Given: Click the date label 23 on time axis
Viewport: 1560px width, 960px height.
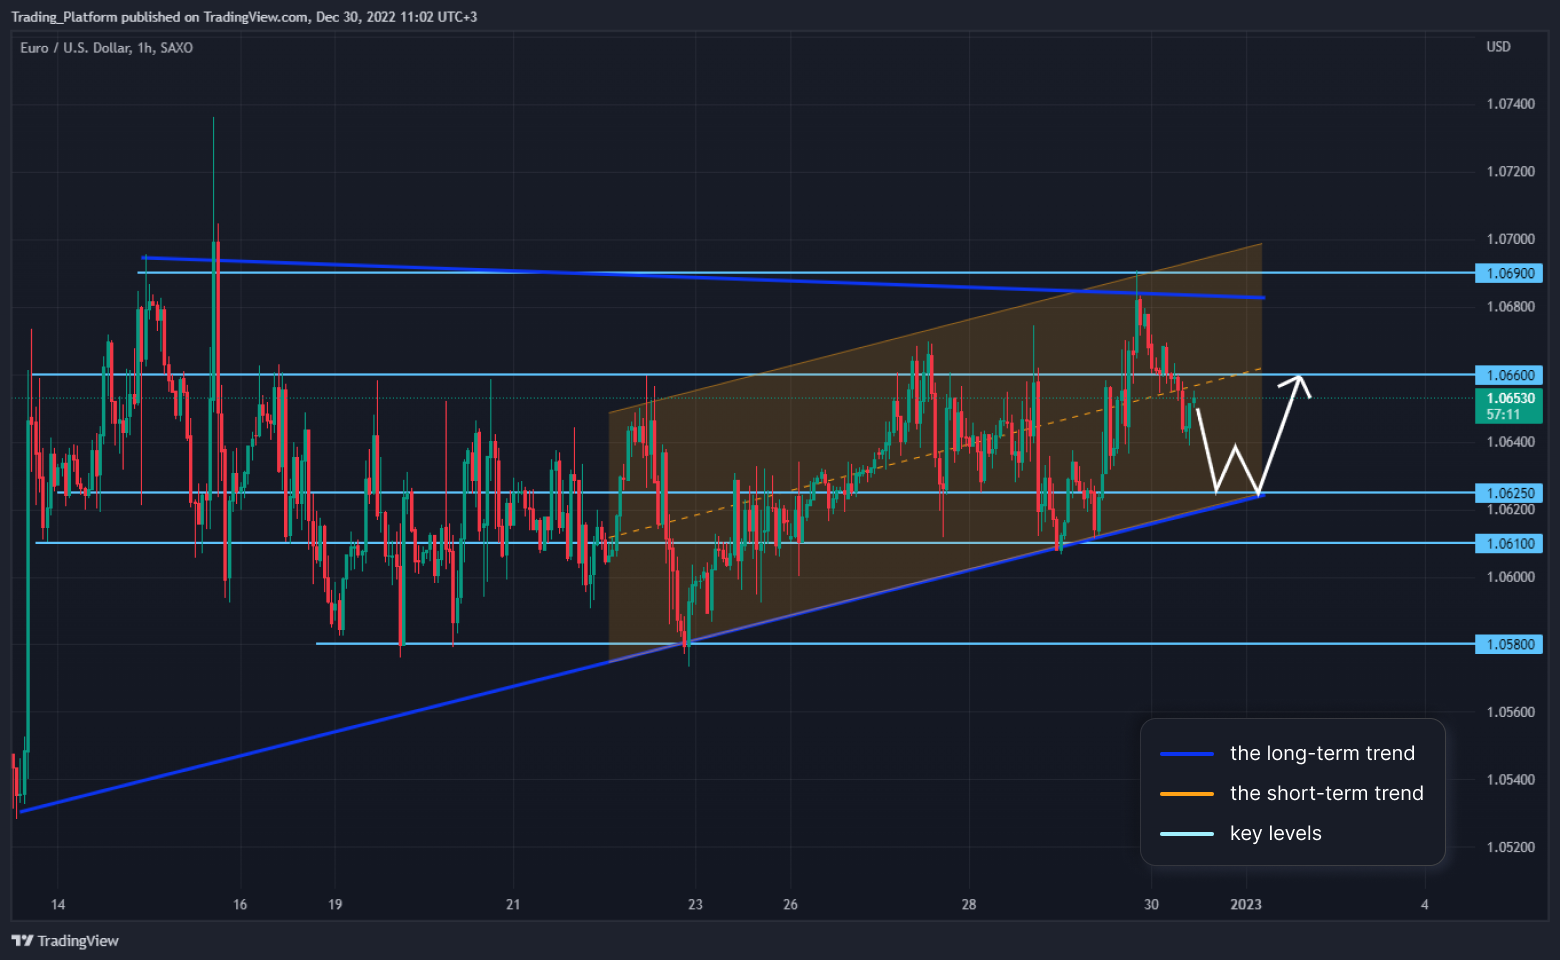Looking at the screenshot, I should click(x=695, y=904).
